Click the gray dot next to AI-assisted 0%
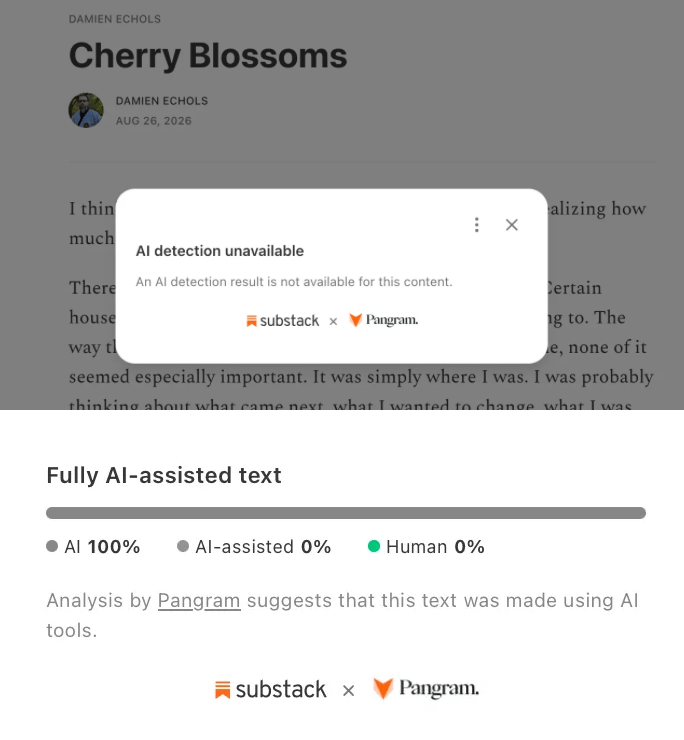 [183, 547]
